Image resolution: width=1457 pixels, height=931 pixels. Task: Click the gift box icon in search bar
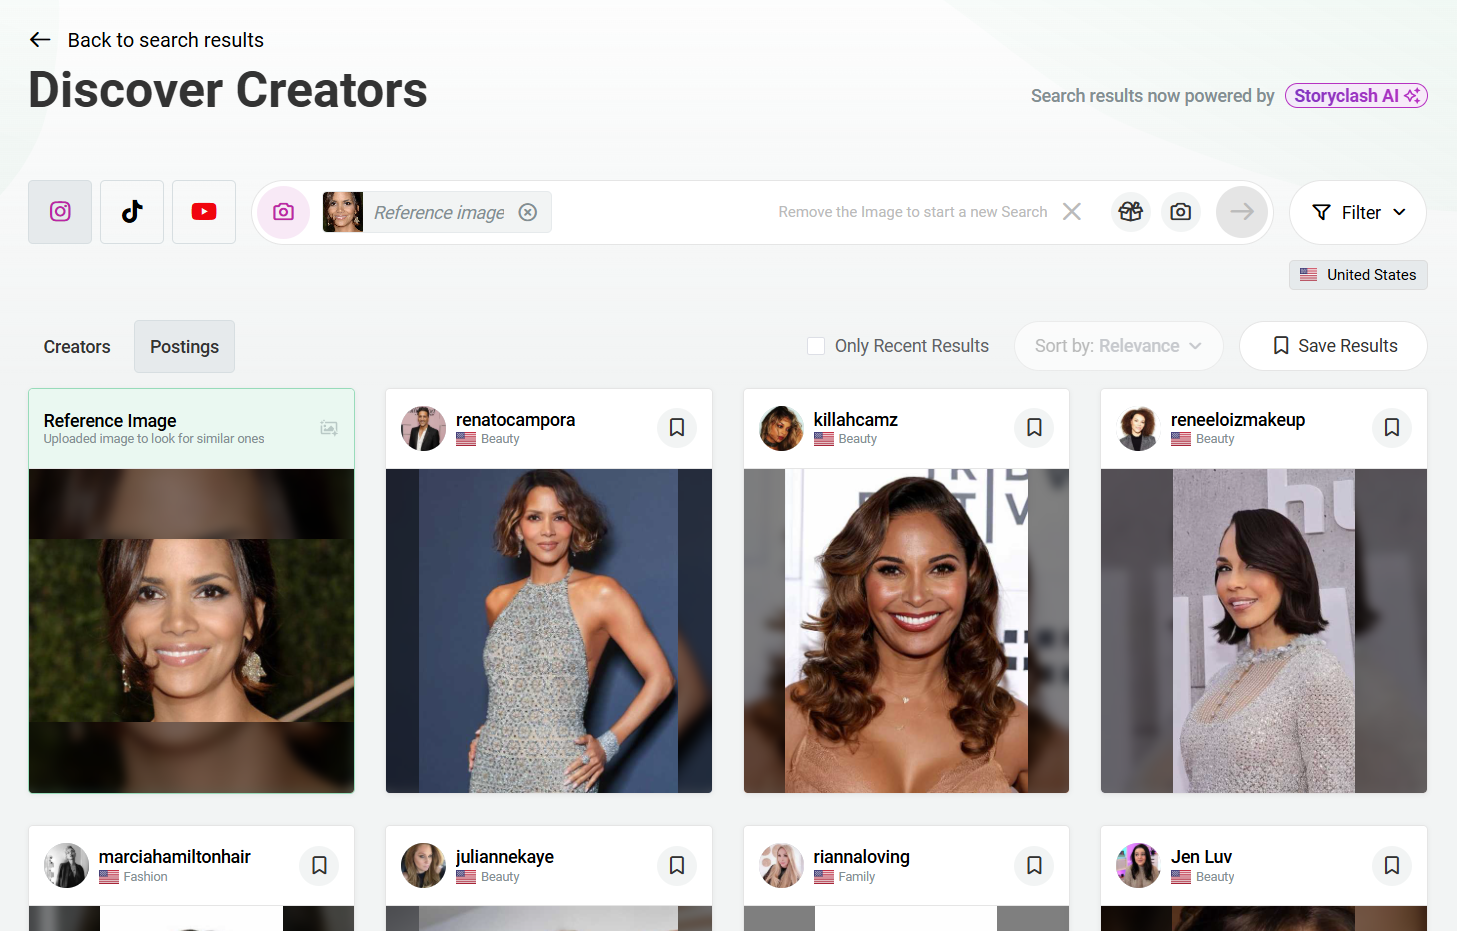tap(1131, 212)
